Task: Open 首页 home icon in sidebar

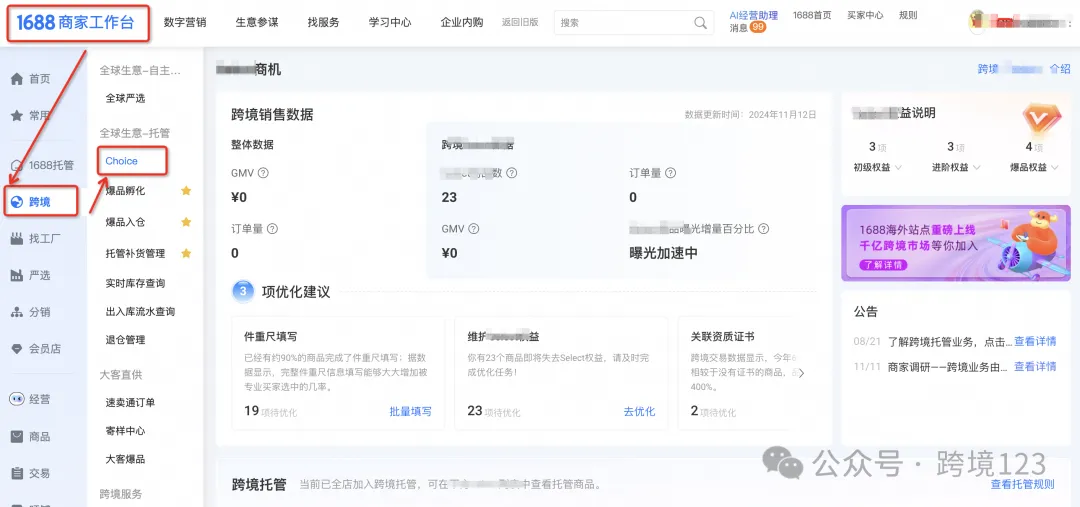Action: click(17, 79)
